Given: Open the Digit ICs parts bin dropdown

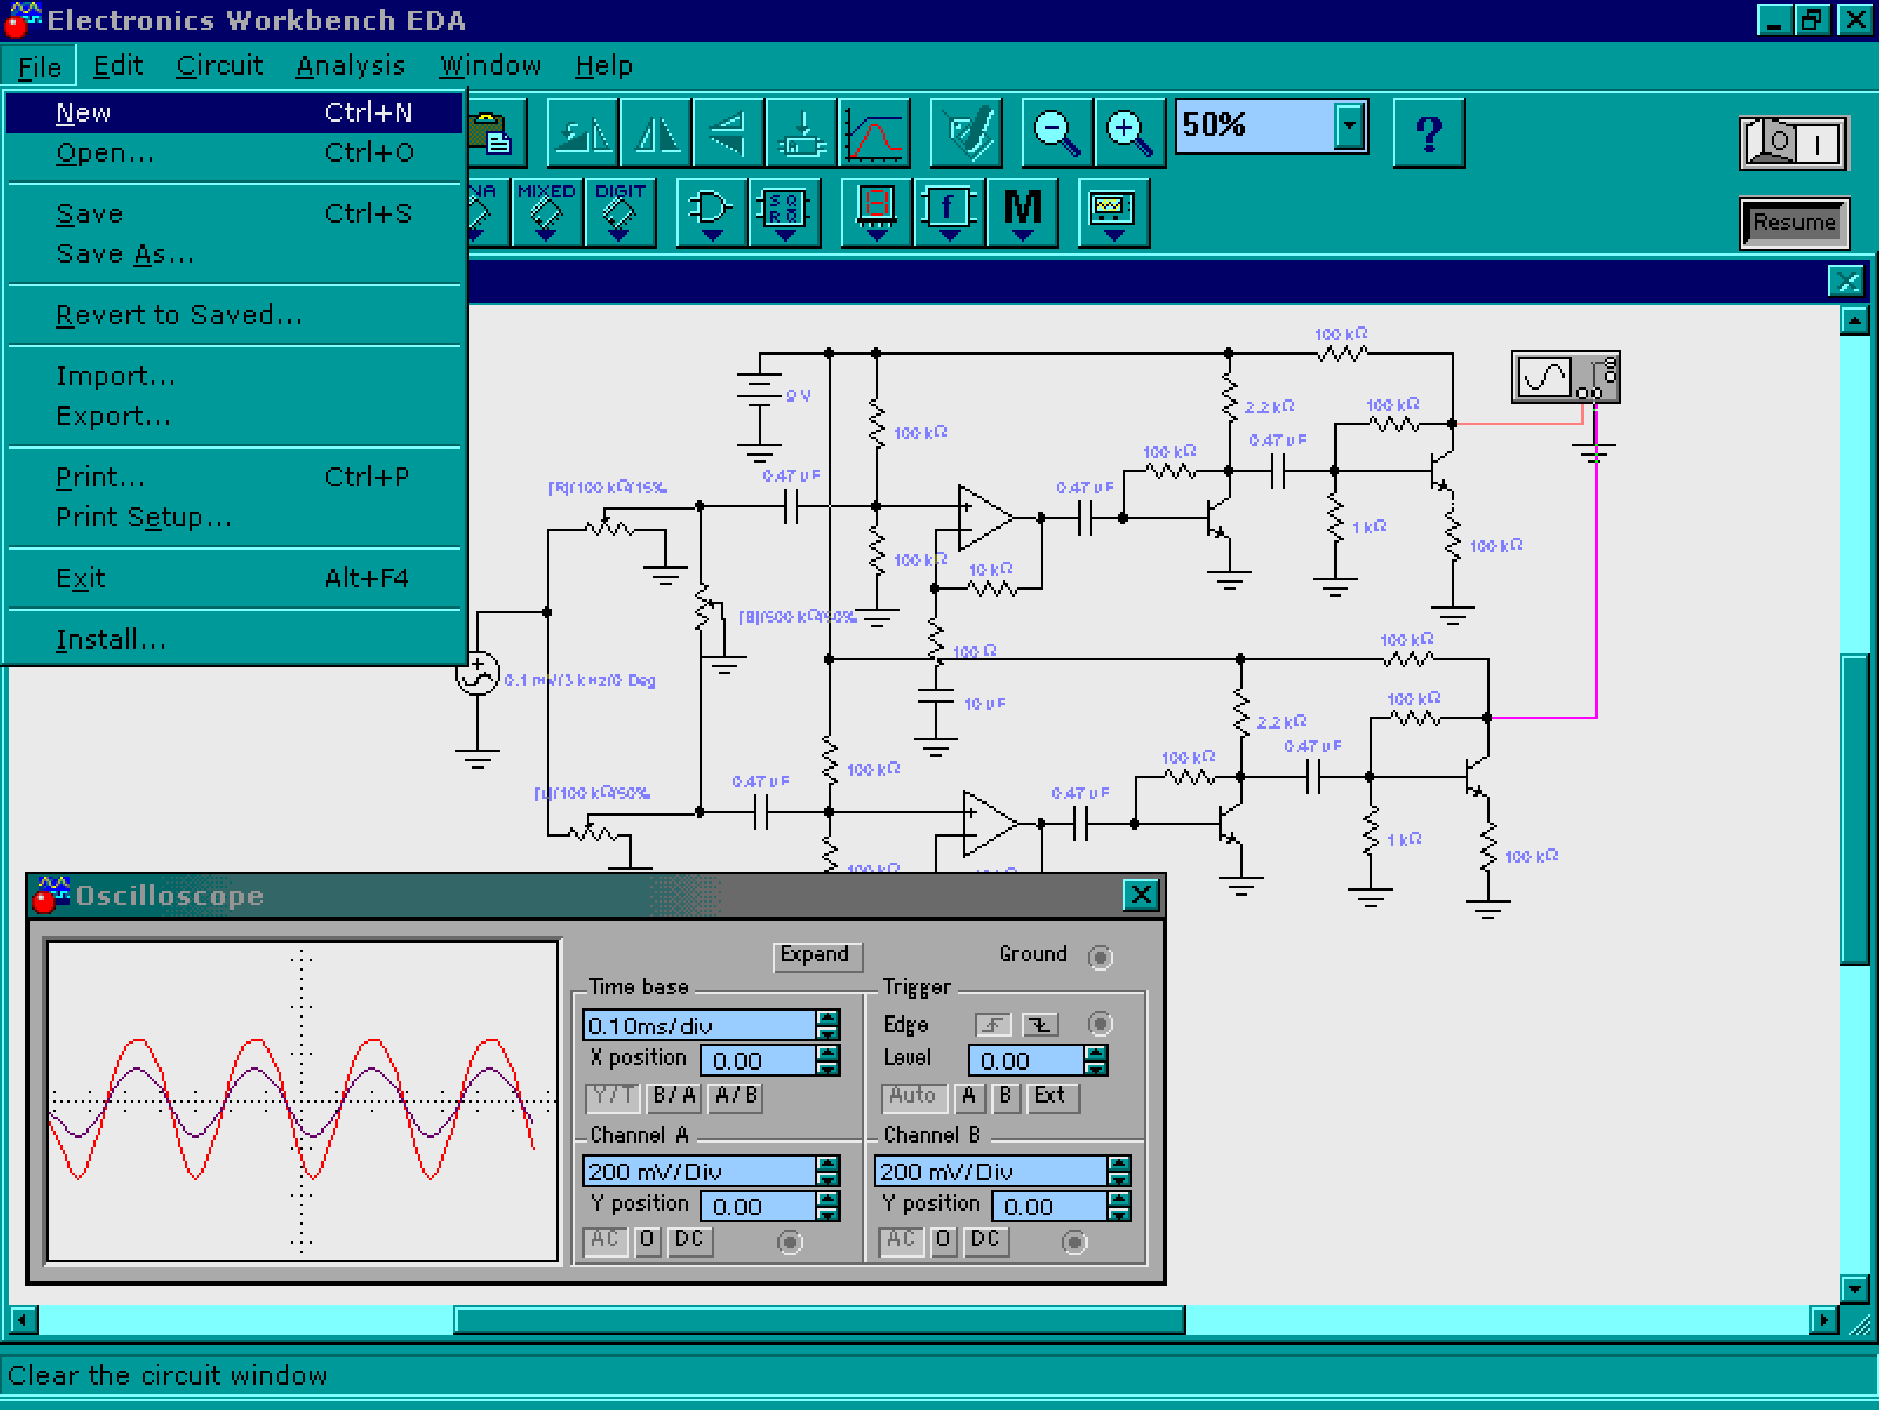Looking at the screenshot, I should tap(620, 212).
